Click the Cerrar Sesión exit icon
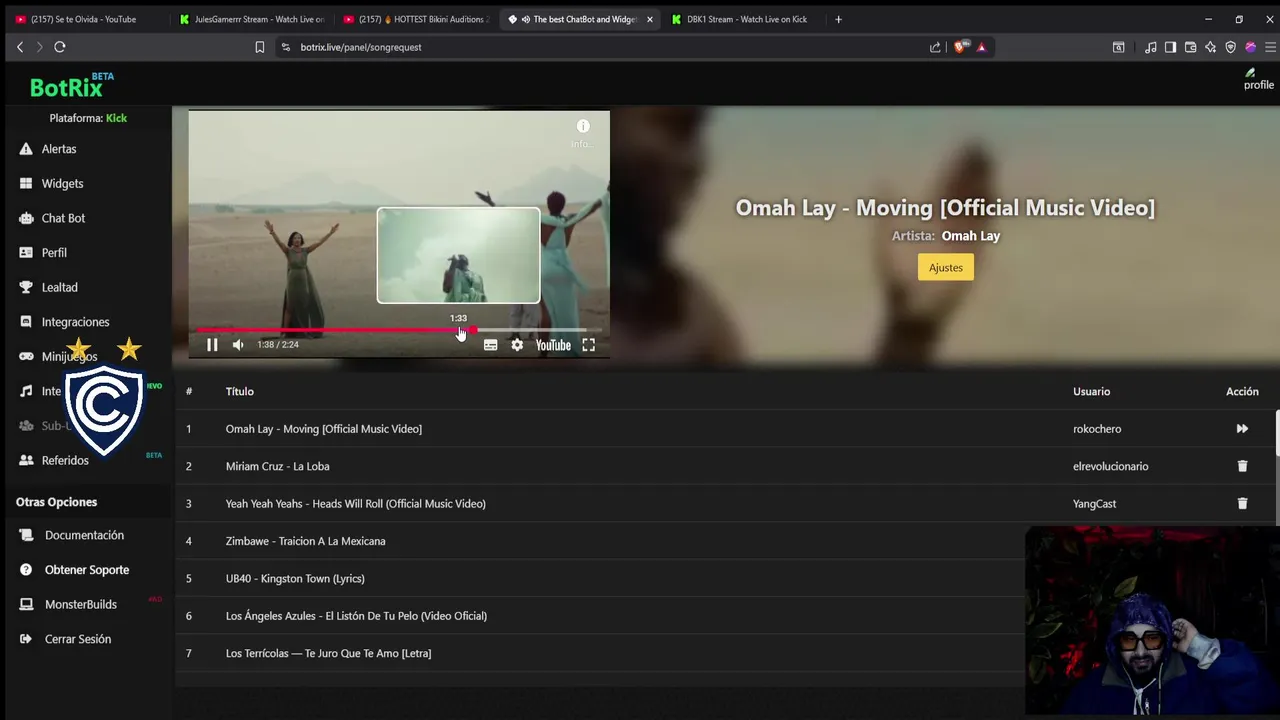This screenshot has height=720, width=1280. point(26,639)
